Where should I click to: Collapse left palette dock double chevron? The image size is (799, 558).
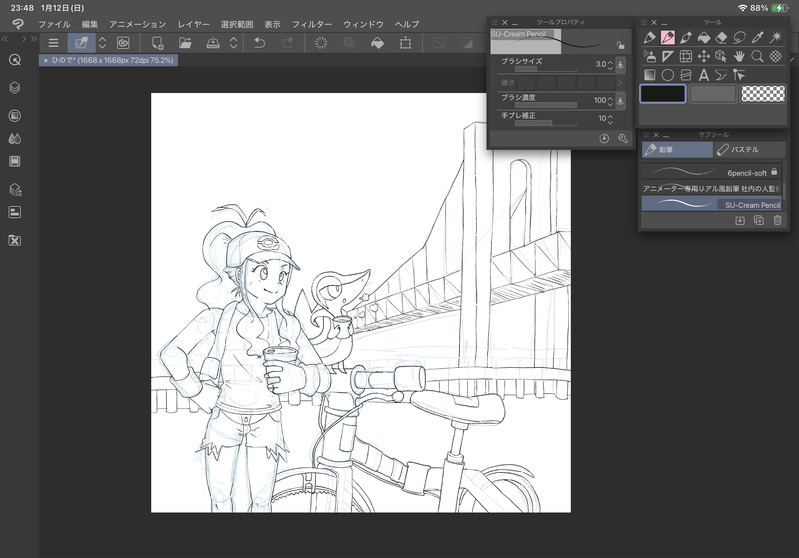tap(5, 39)
